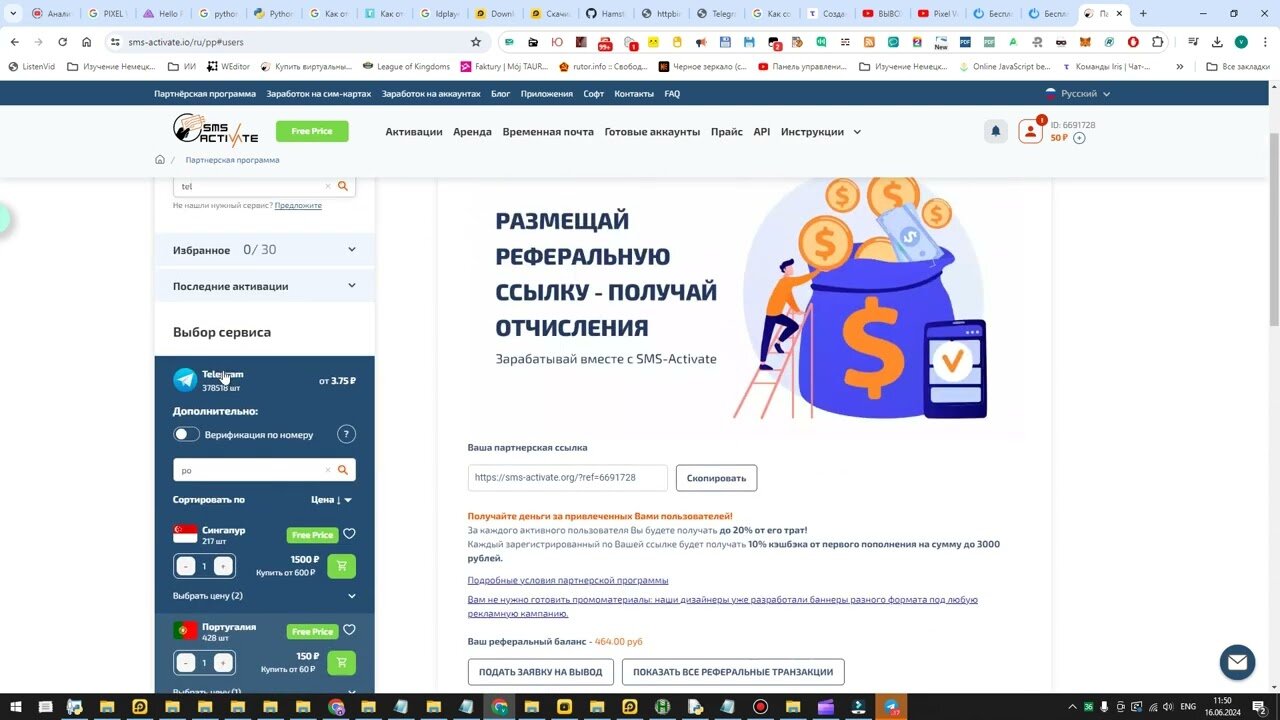The height and width of the screenshot is (720, 1280).
Task: Expand the Избранное section
Action: click(264, 250)
